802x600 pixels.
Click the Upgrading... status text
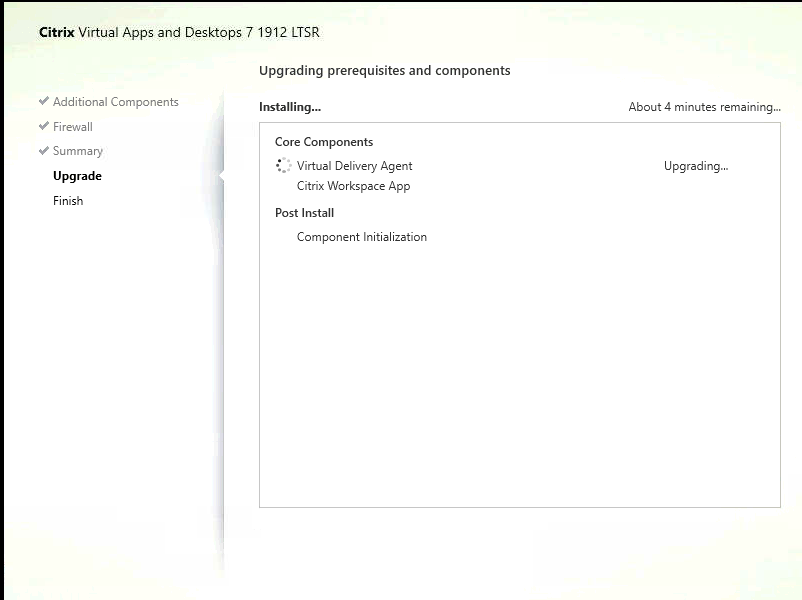pyautogui.click(x=696, y=166)
